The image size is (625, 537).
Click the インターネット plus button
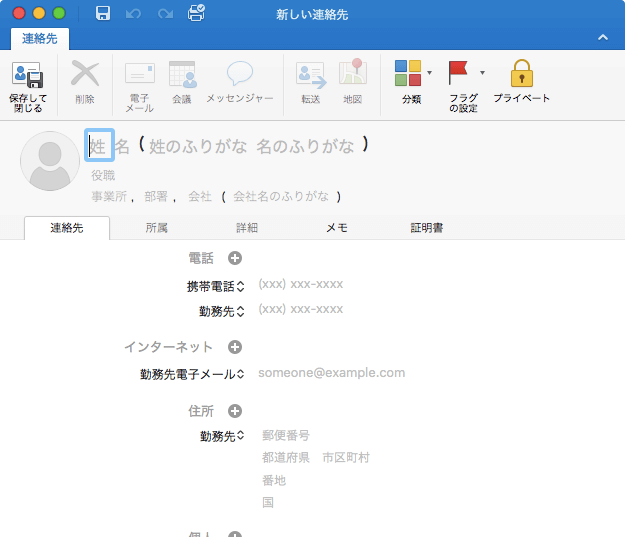[x=235, y=347]
